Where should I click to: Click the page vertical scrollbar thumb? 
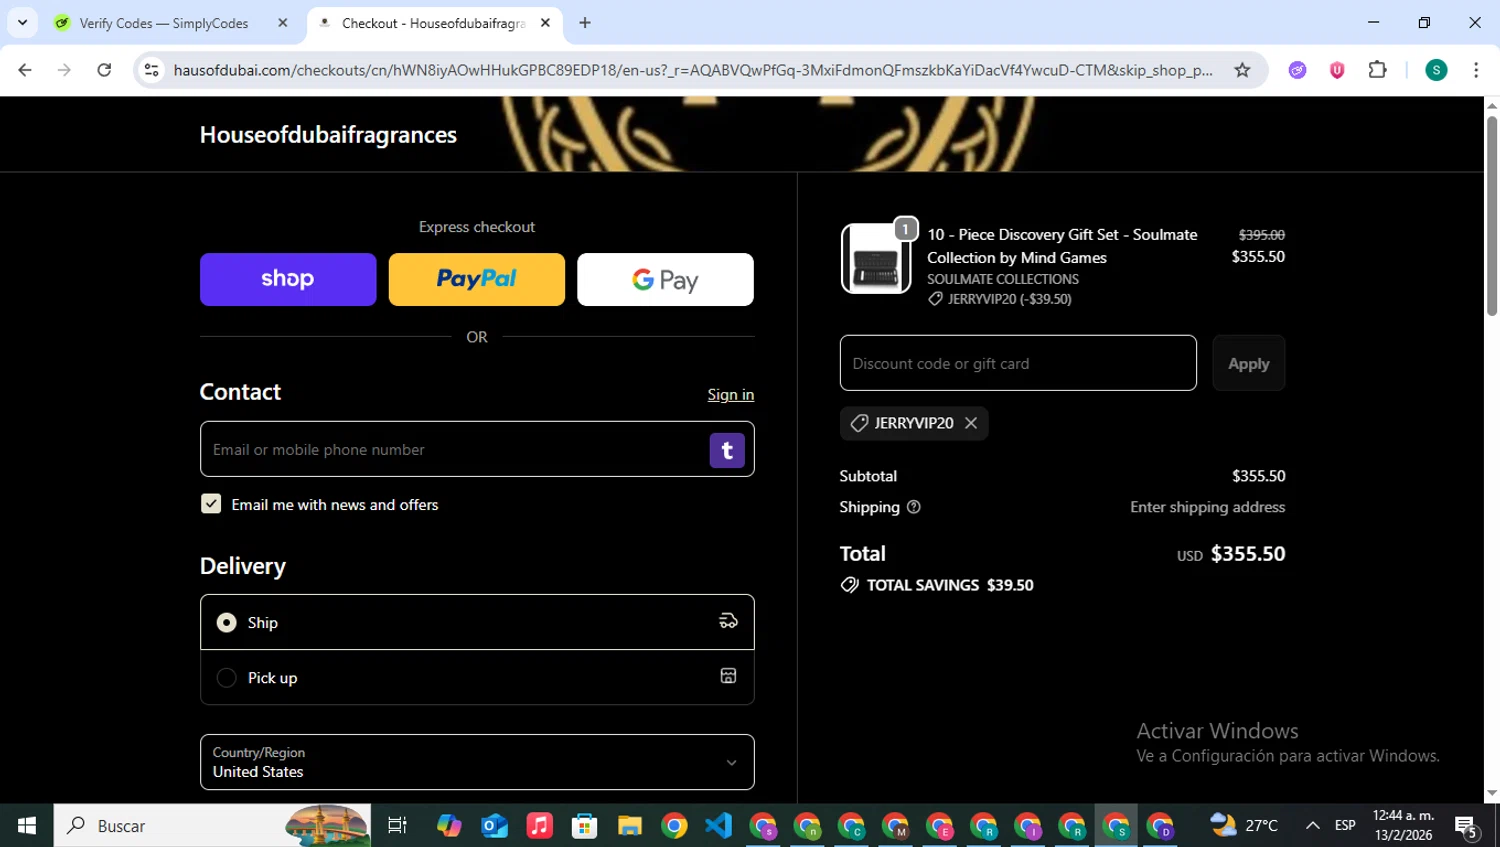[1492, 216]
